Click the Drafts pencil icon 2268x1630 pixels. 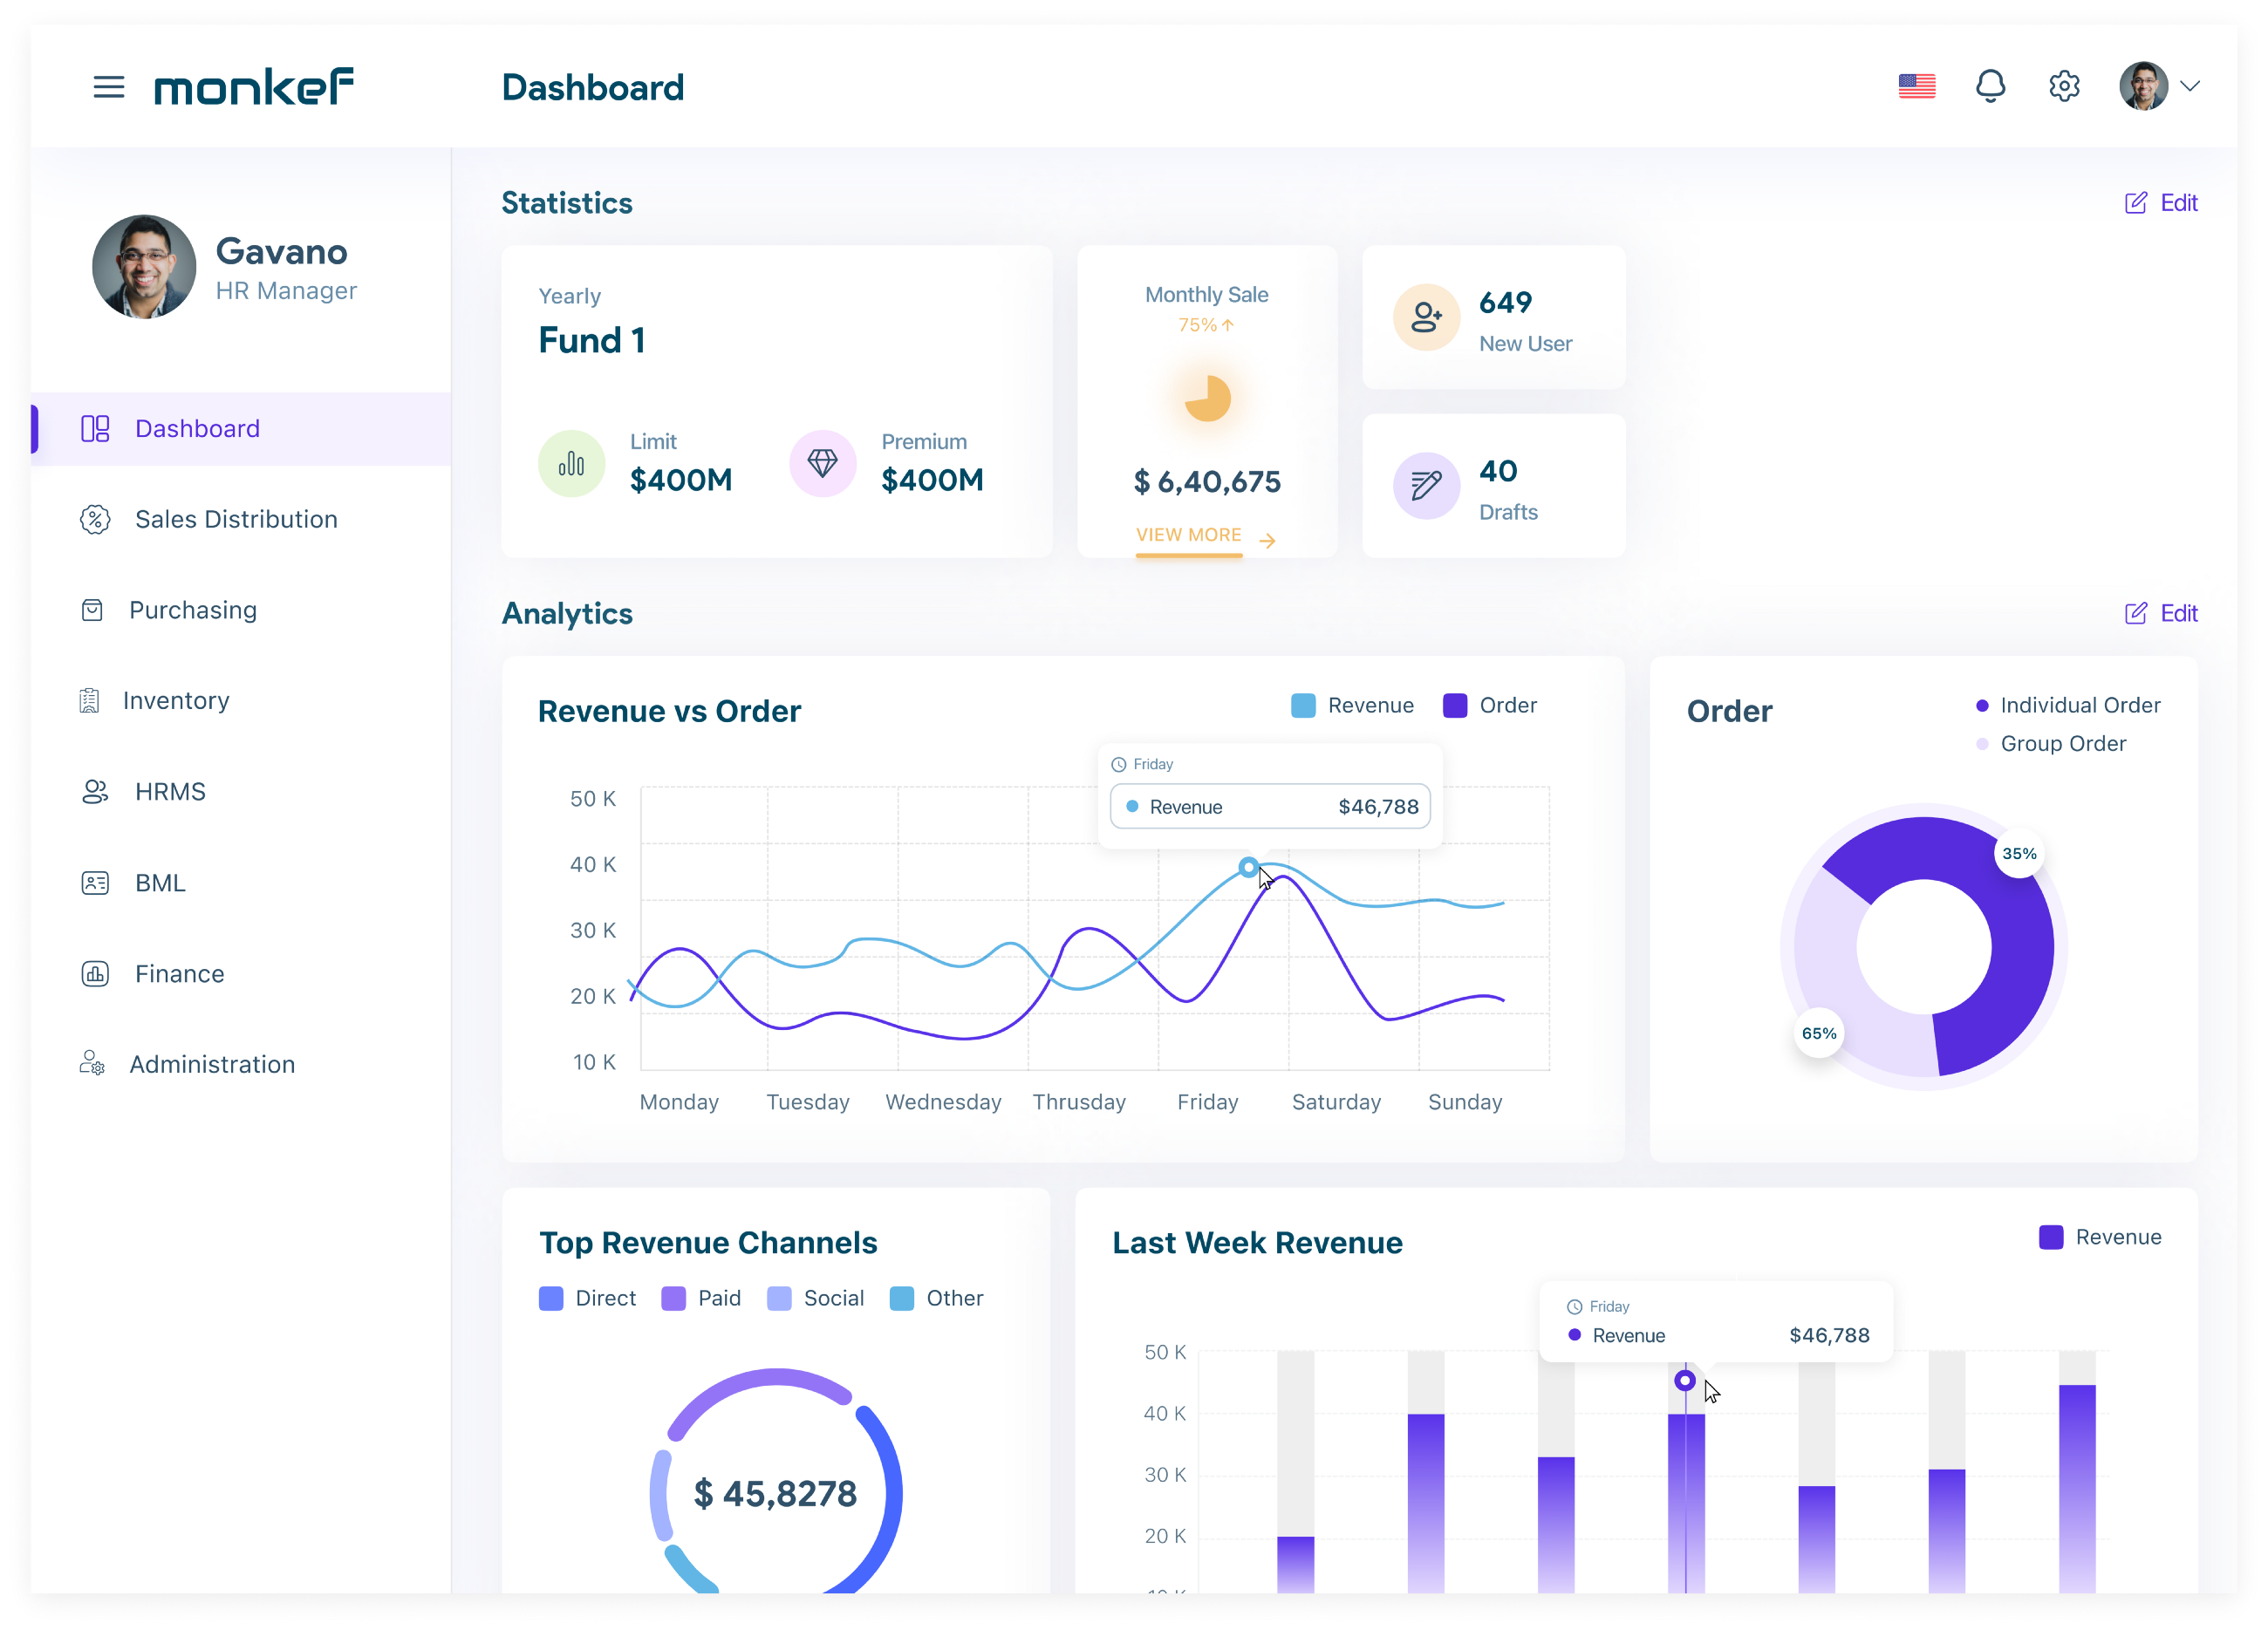click(1426, 486)
